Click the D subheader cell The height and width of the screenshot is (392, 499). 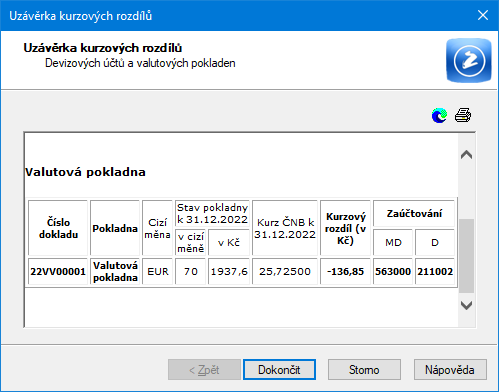(435, 242)
